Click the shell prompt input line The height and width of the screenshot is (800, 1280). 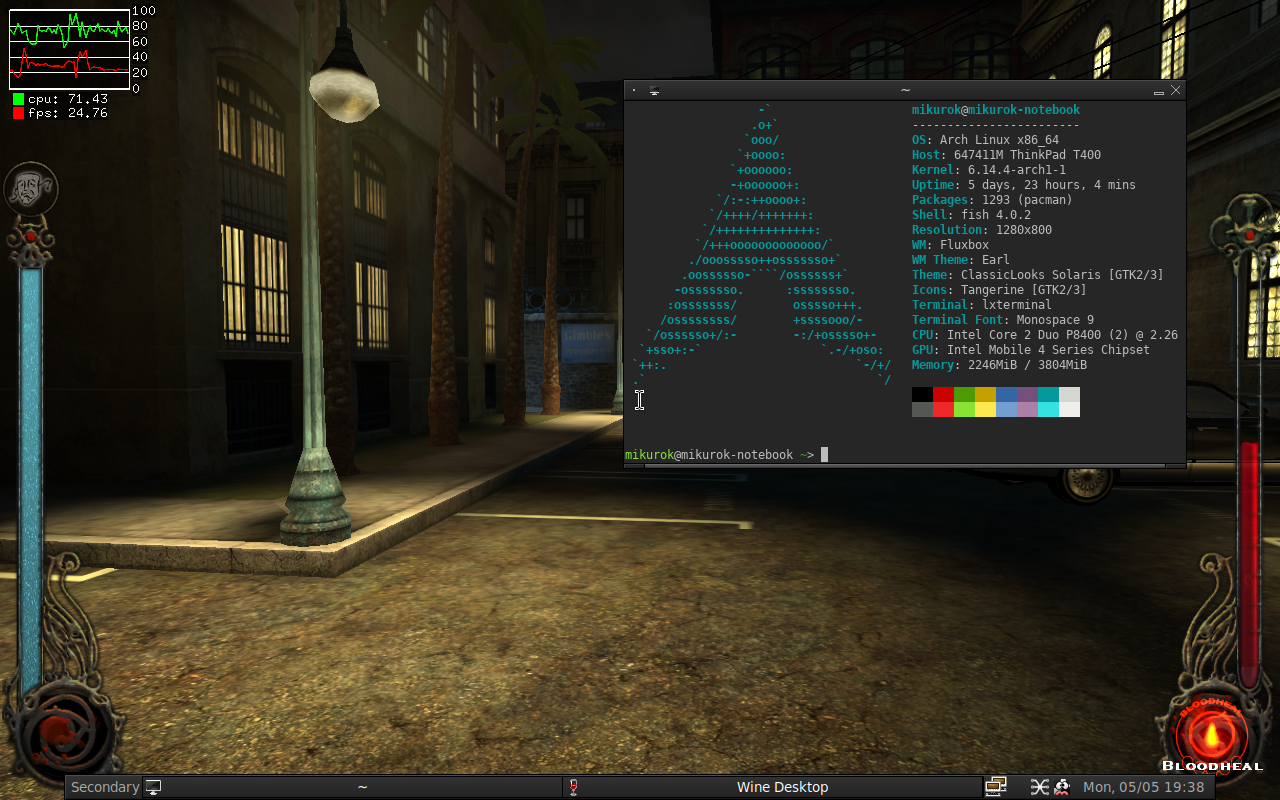pyautogui.click(x=905, y=455)
